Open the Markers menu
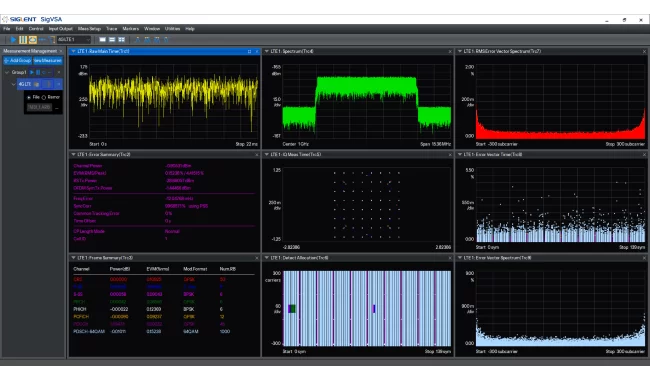The width and height of the screenshot is (650, 380). point(131,29)
